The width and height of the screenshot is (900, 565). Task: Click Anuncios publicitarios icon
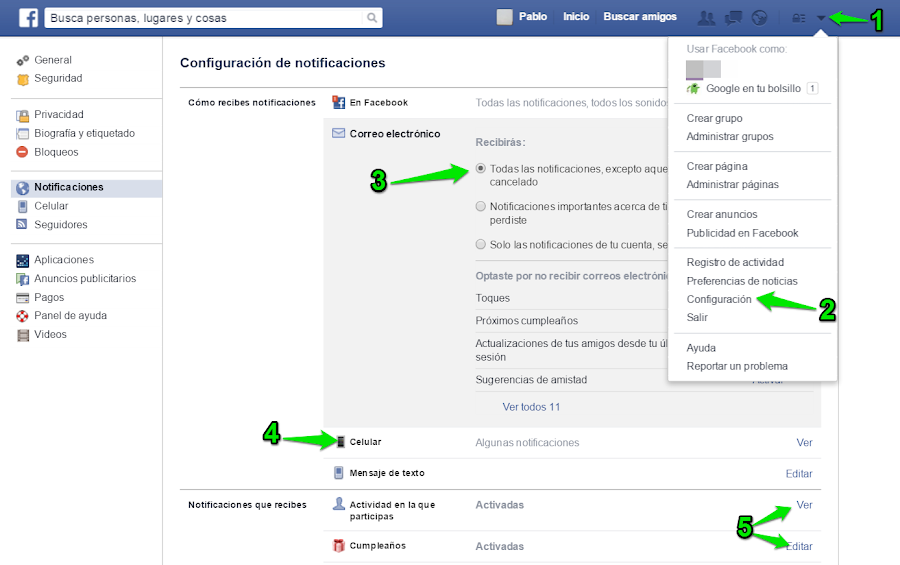coord(22,280)
